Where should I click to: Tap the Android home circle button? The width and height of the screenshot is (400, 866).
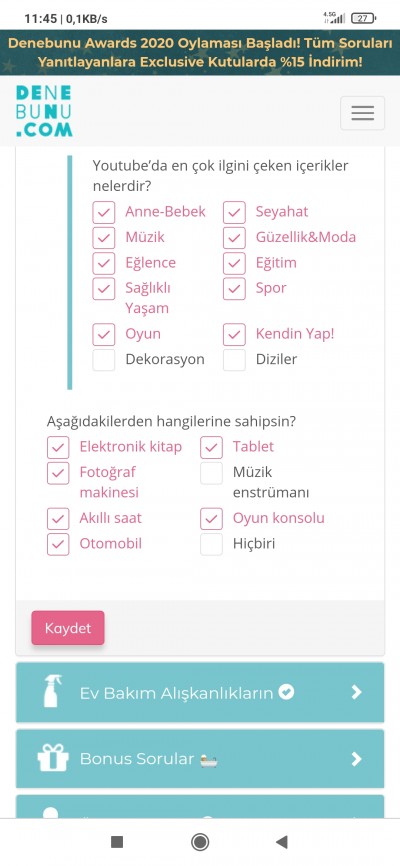click(200, 842)
